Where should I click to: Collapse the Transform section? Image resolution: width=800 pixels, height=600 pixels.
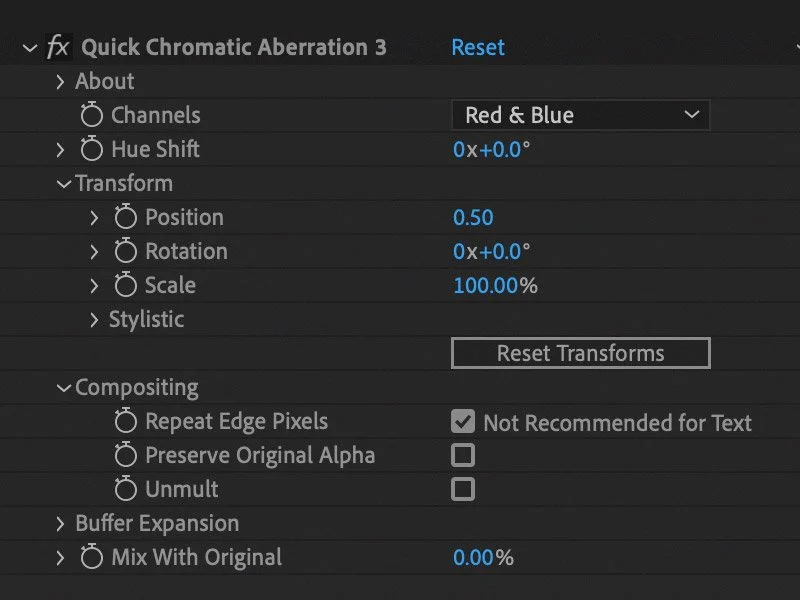63,183
